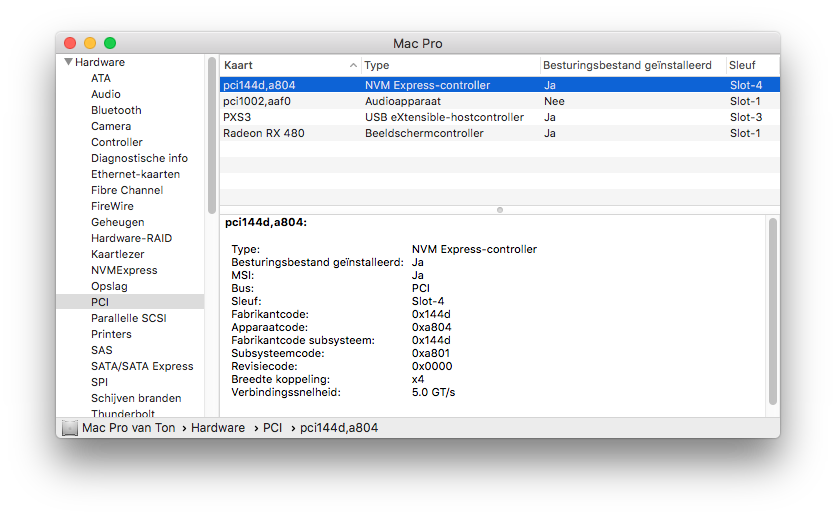The height and width of the screenshot is (518, 836).
Task: Click Mac Pro van Ton in path bar
Action: coord(128,428)
